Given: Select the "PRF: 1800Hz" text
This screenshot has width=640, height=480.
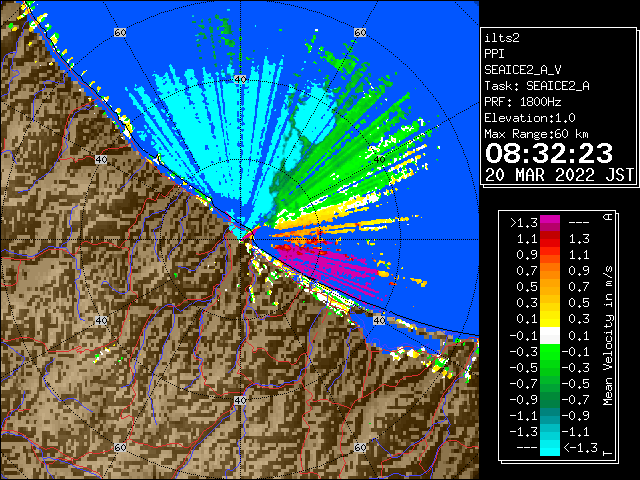Looking at the screenshot, I should click(523, 102).
